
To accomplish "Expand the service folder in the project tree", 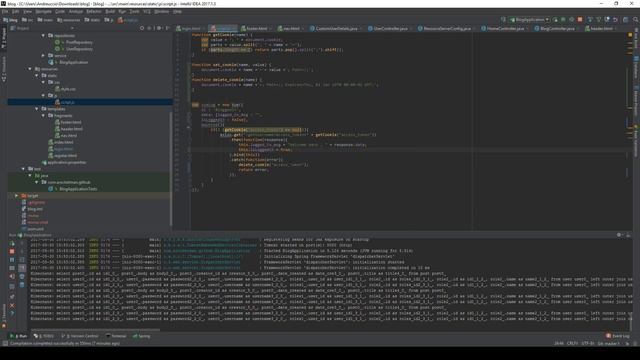I will 43,56.
